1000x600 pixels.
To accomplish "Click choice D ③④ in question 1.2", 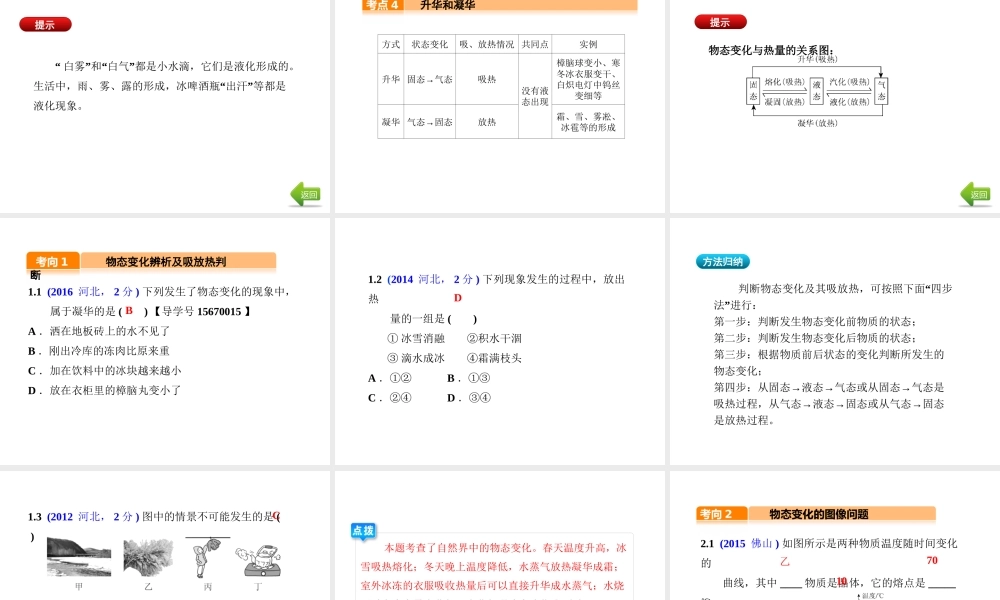I will (469, 398).
